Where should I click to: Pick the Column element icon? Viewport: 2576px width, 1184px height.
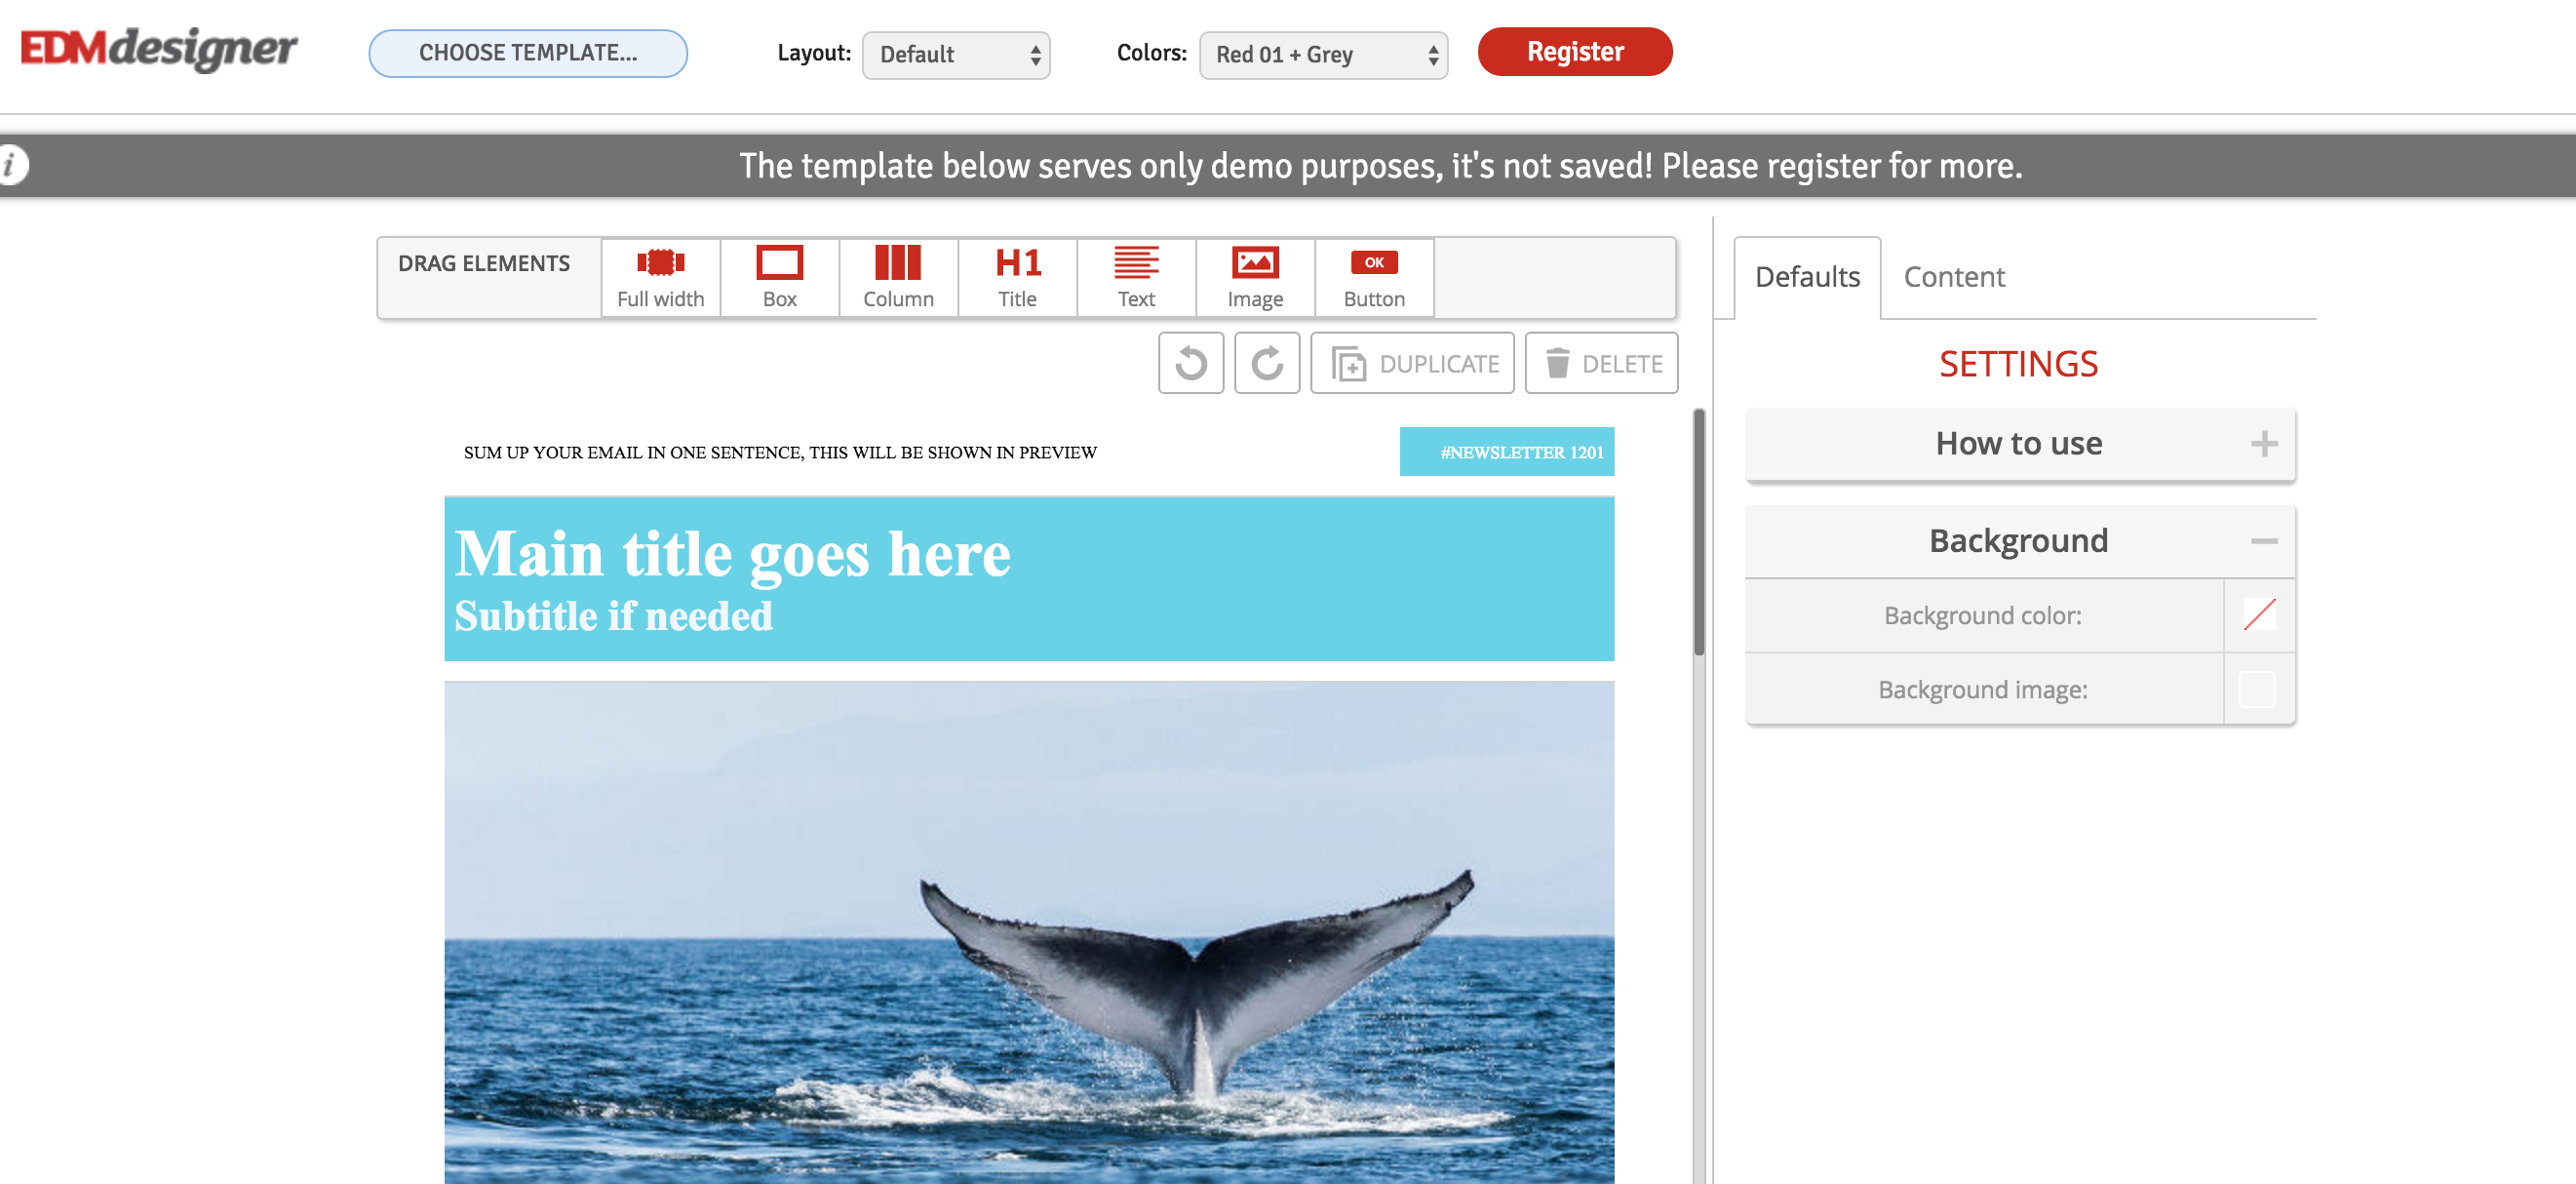point(897,264)
